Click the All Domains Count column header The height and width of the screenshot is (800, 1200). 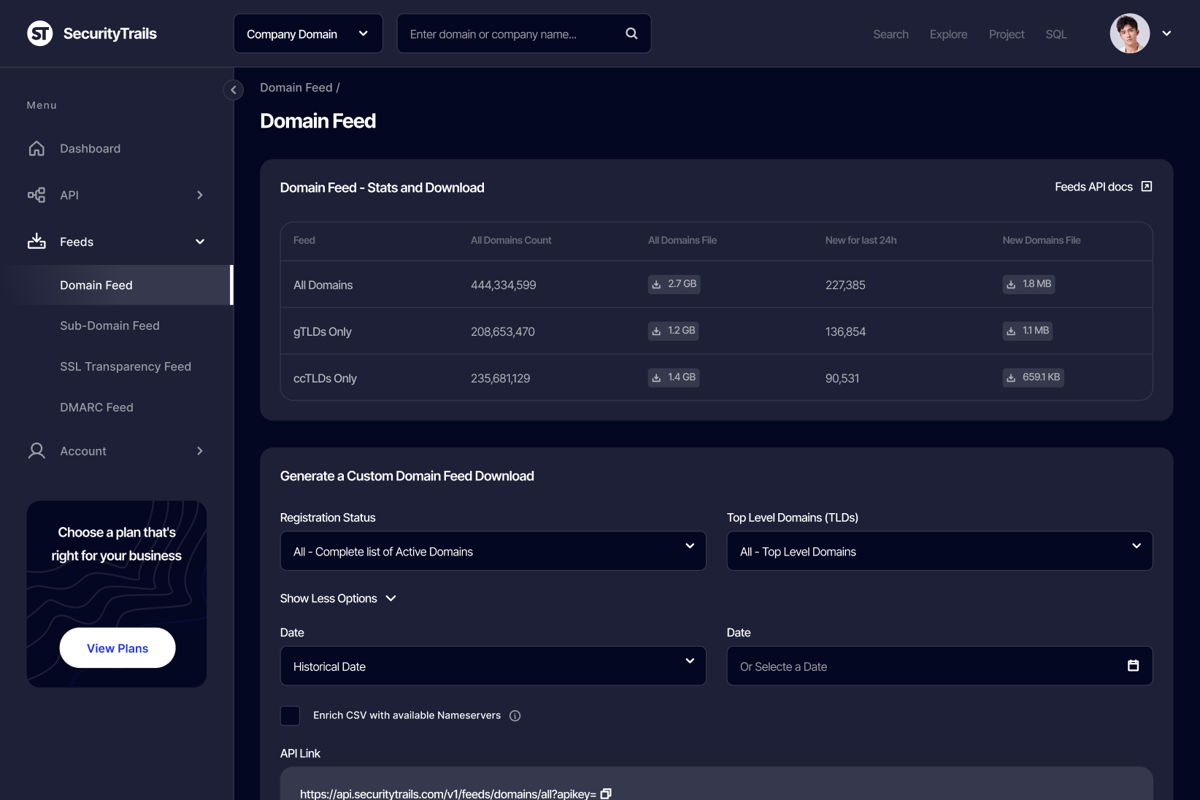(511, 240)
